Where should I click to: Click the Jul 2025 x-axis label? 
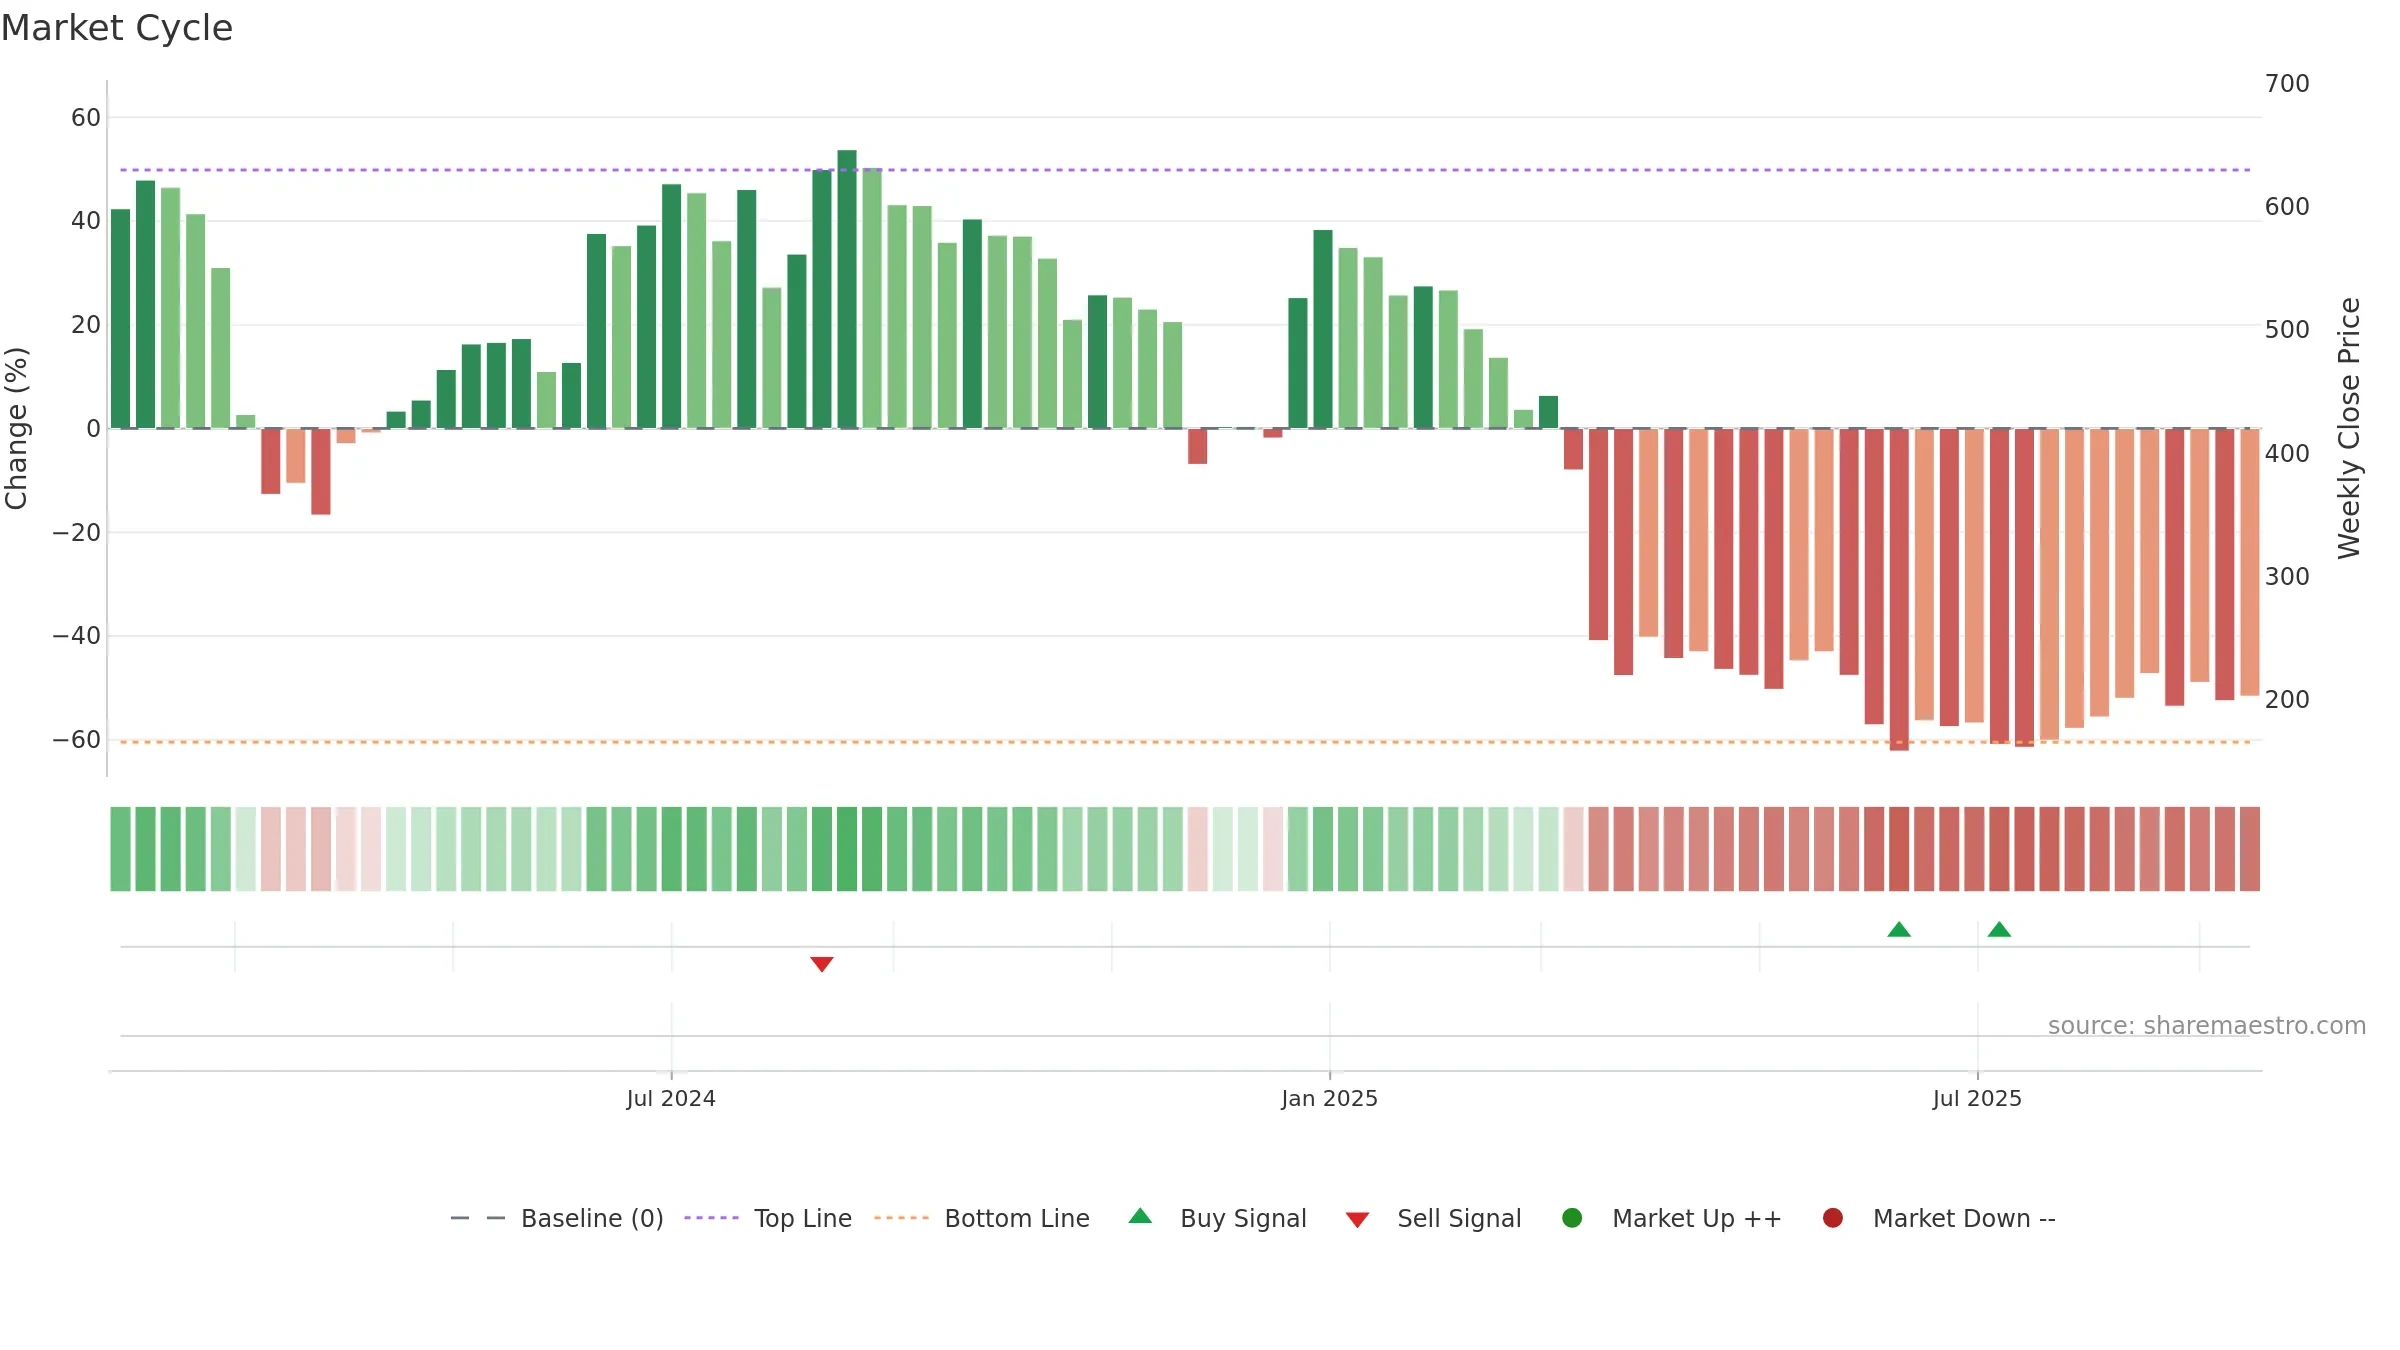point(1977,1098)
